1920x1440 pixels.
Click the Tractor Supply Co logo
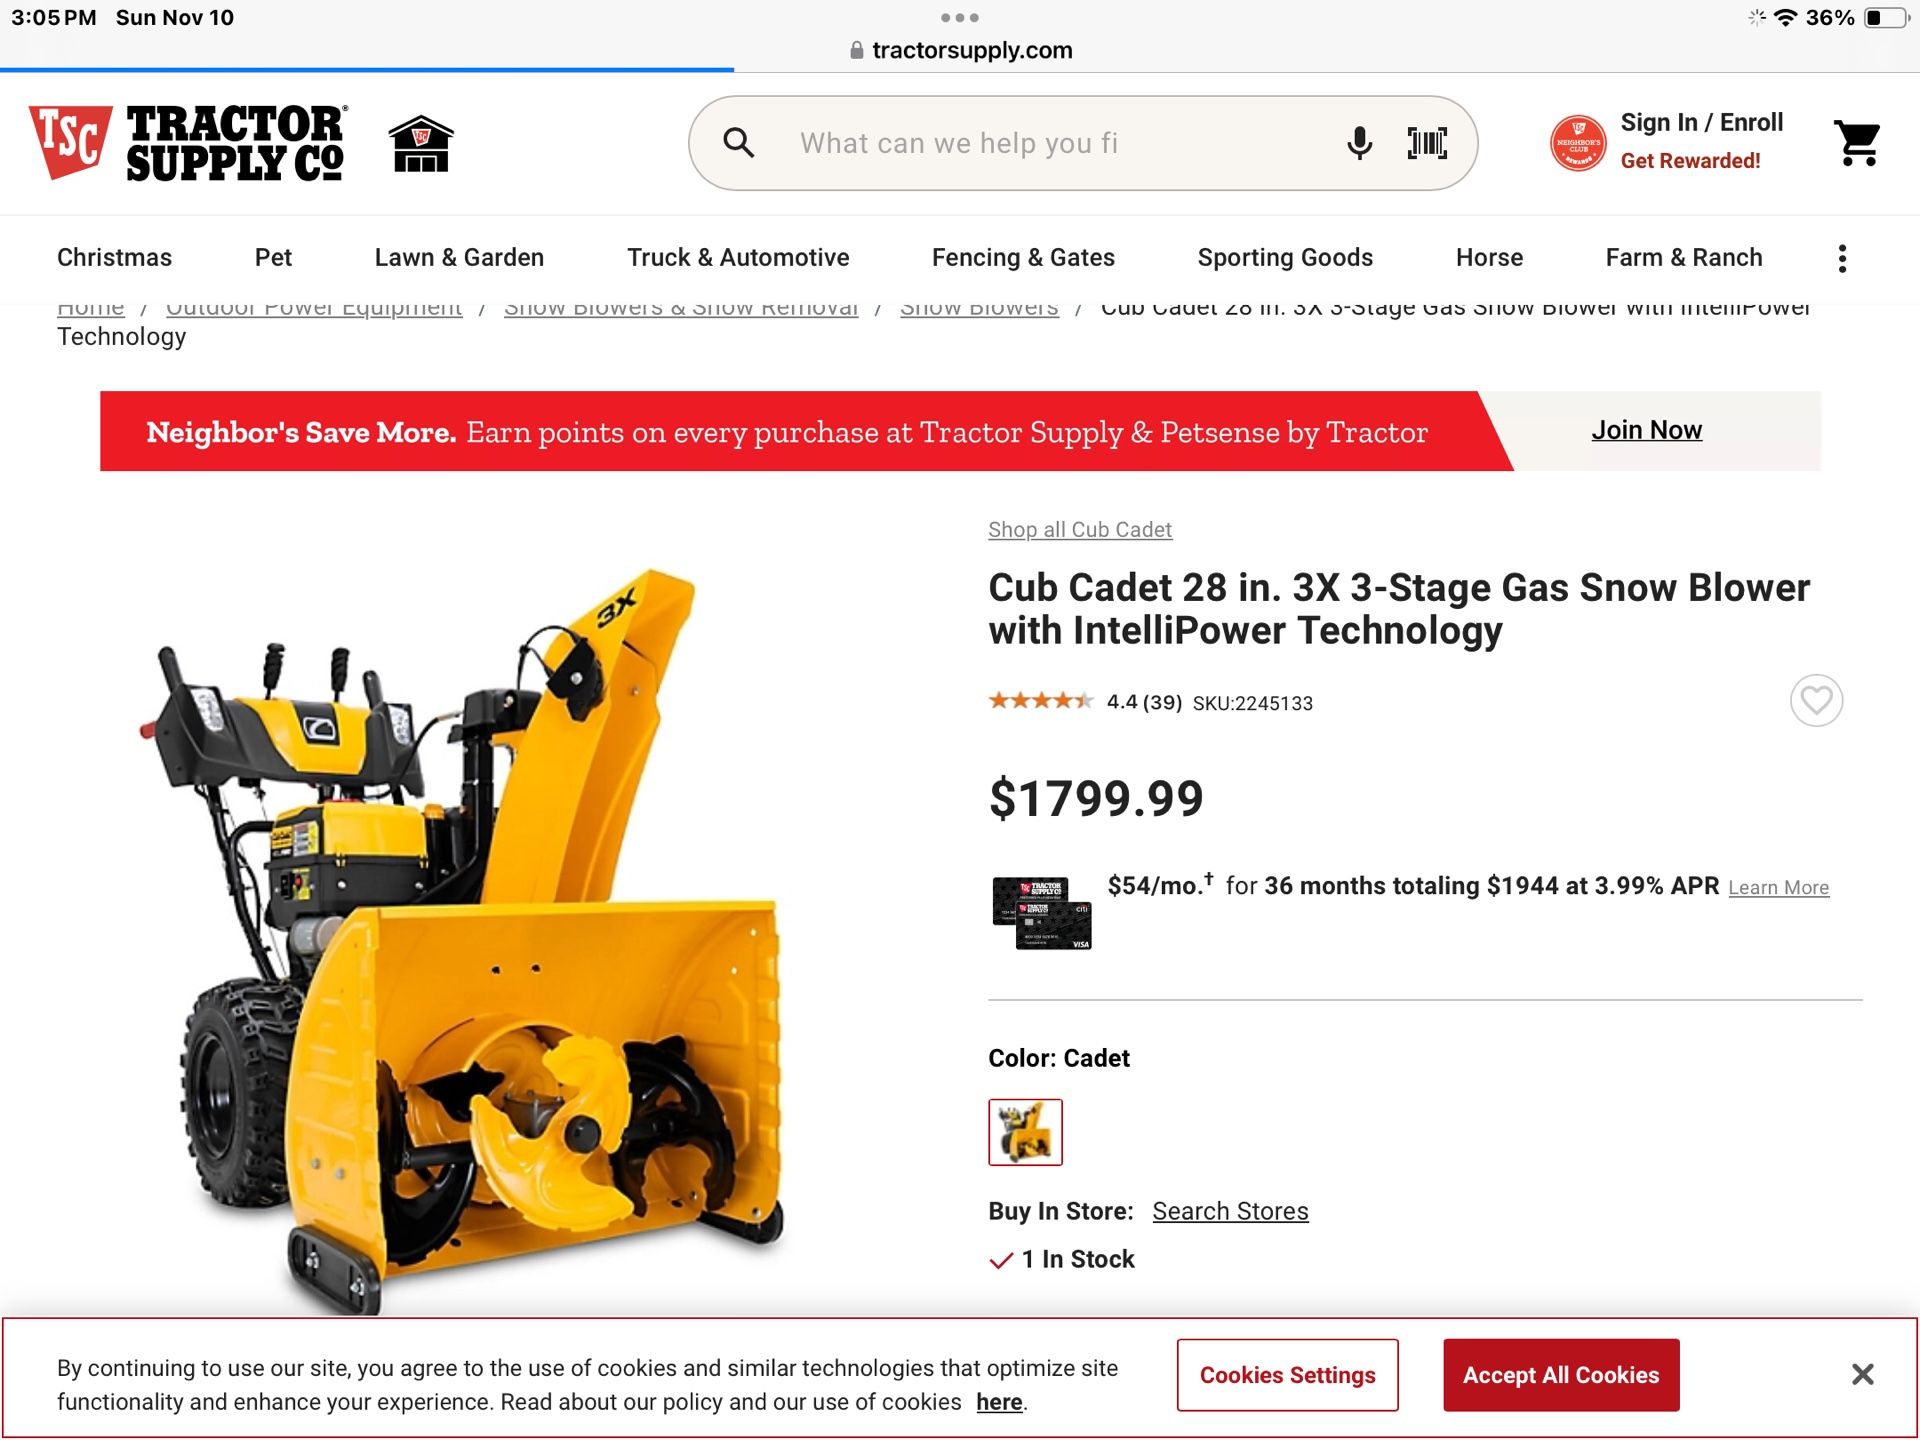click(x=188, y=143)
